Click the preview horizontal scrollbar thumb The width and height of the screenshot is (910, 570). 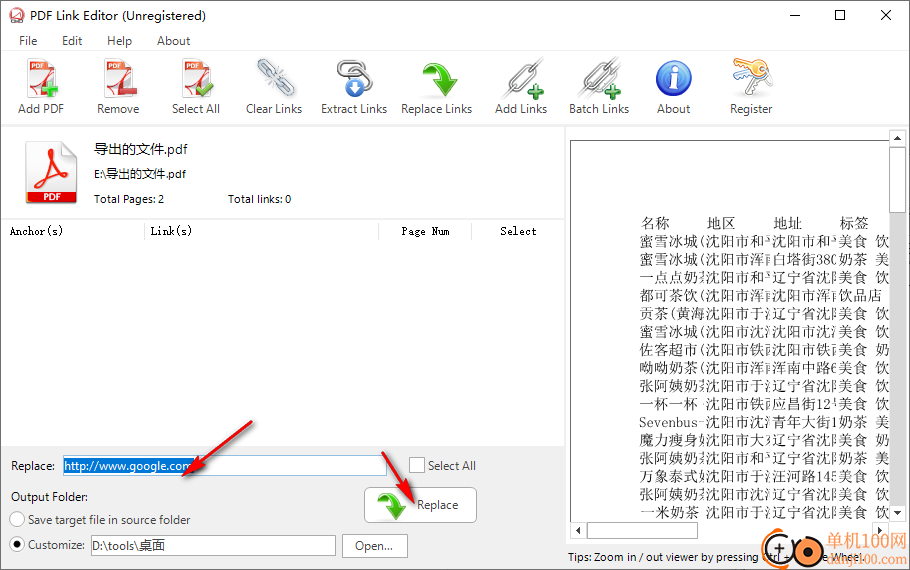[642, 531]
